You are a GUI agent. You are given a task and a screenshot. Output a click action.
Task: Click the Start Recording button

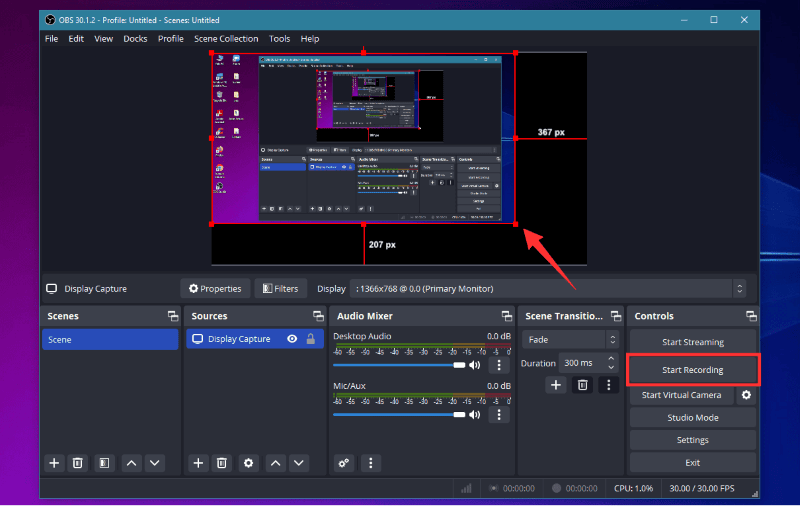coord(692,370)
